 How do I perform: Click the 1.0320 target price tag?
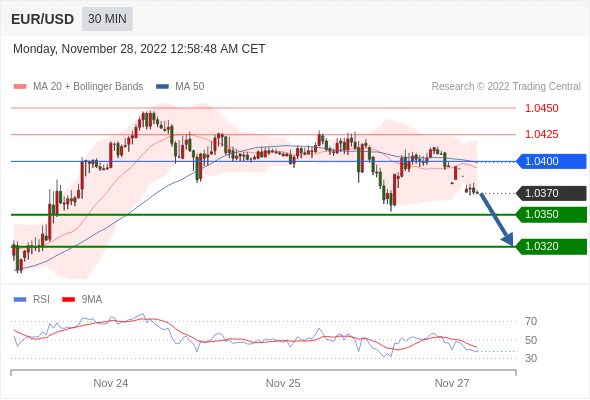[551, 246]
